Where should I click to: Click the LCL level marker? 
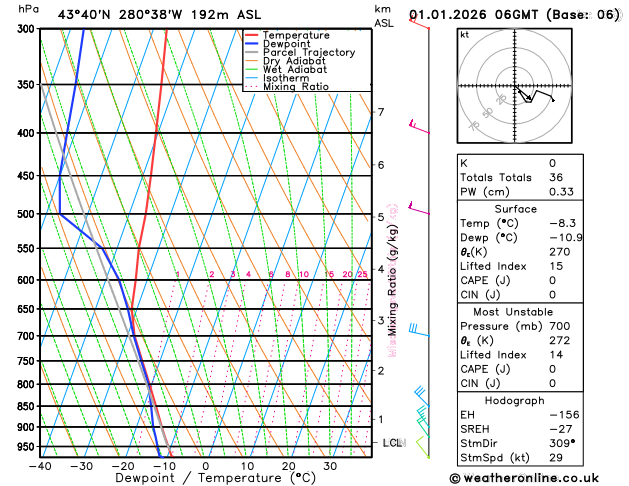(x=394, y=443)
